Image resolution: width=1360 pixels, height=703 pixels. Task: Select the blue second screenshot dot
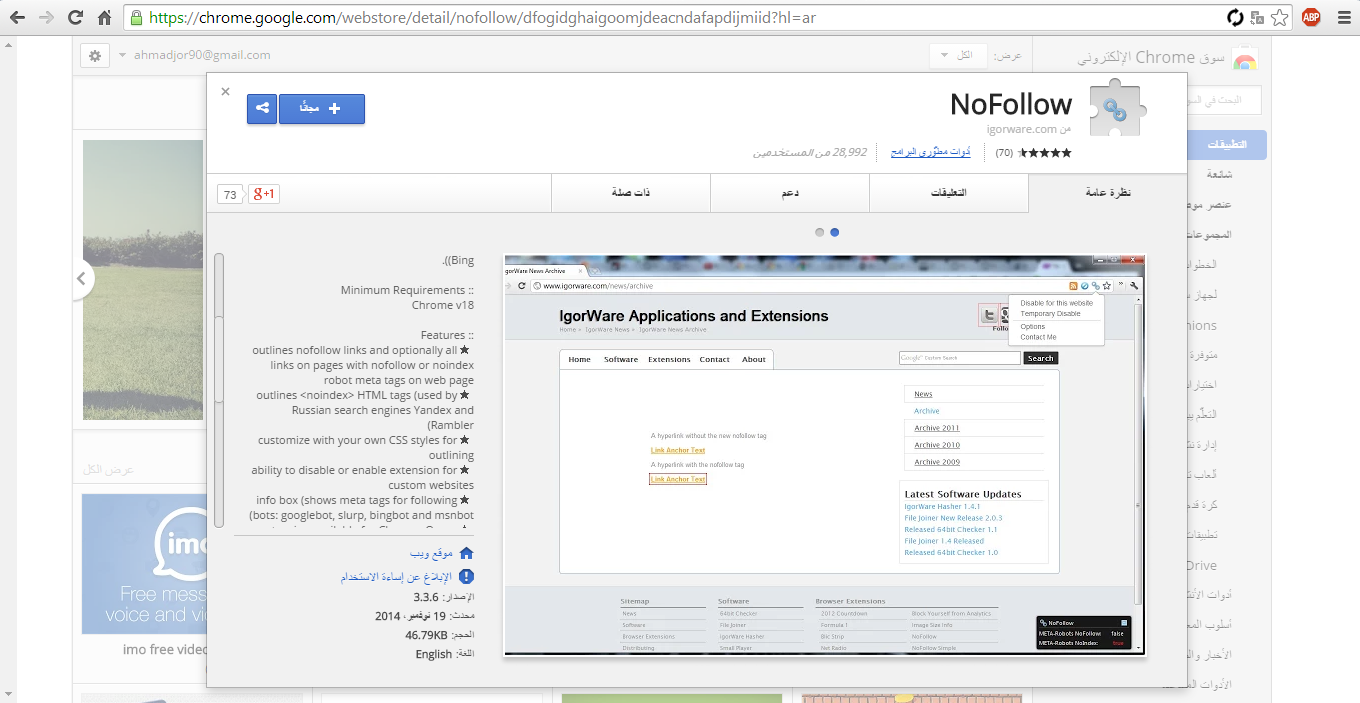(x=835, y=232)
